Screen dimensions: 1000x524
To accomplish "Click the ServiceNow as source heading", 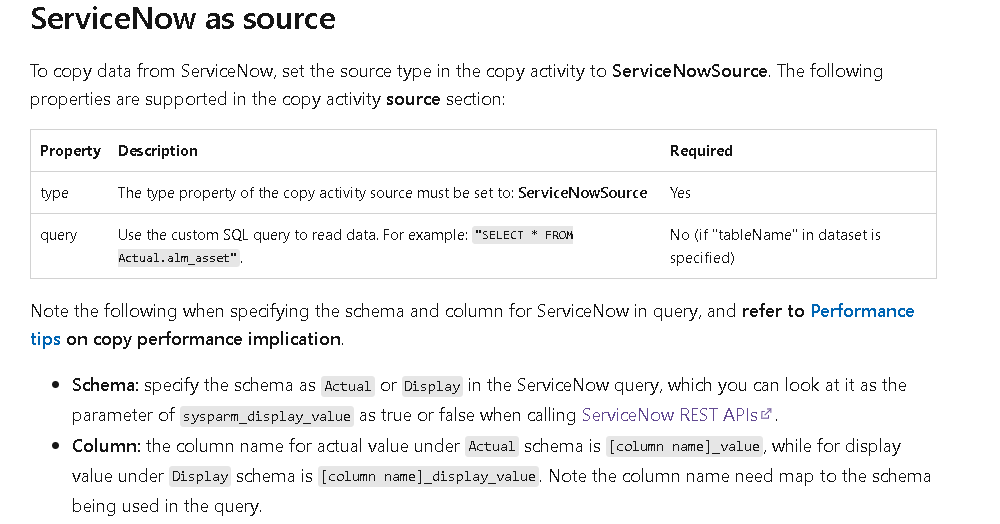I will click(x=183, y=18).
